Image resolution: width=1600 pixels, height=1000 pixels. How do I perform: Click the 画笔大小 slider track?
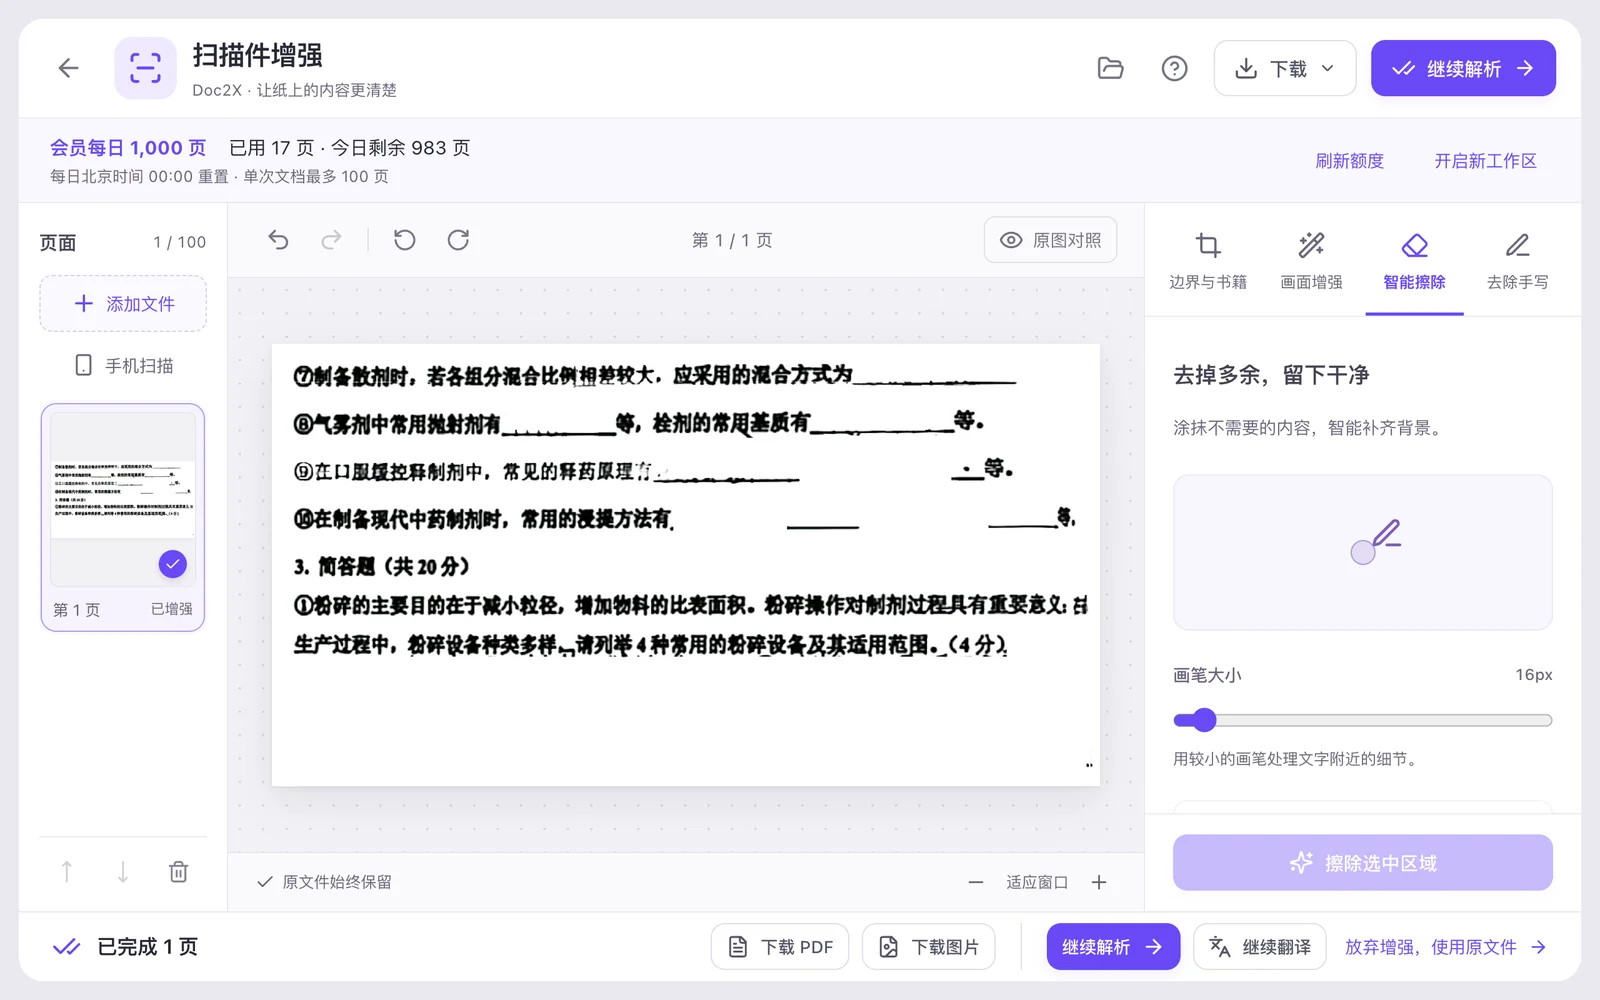point(1362,720)
